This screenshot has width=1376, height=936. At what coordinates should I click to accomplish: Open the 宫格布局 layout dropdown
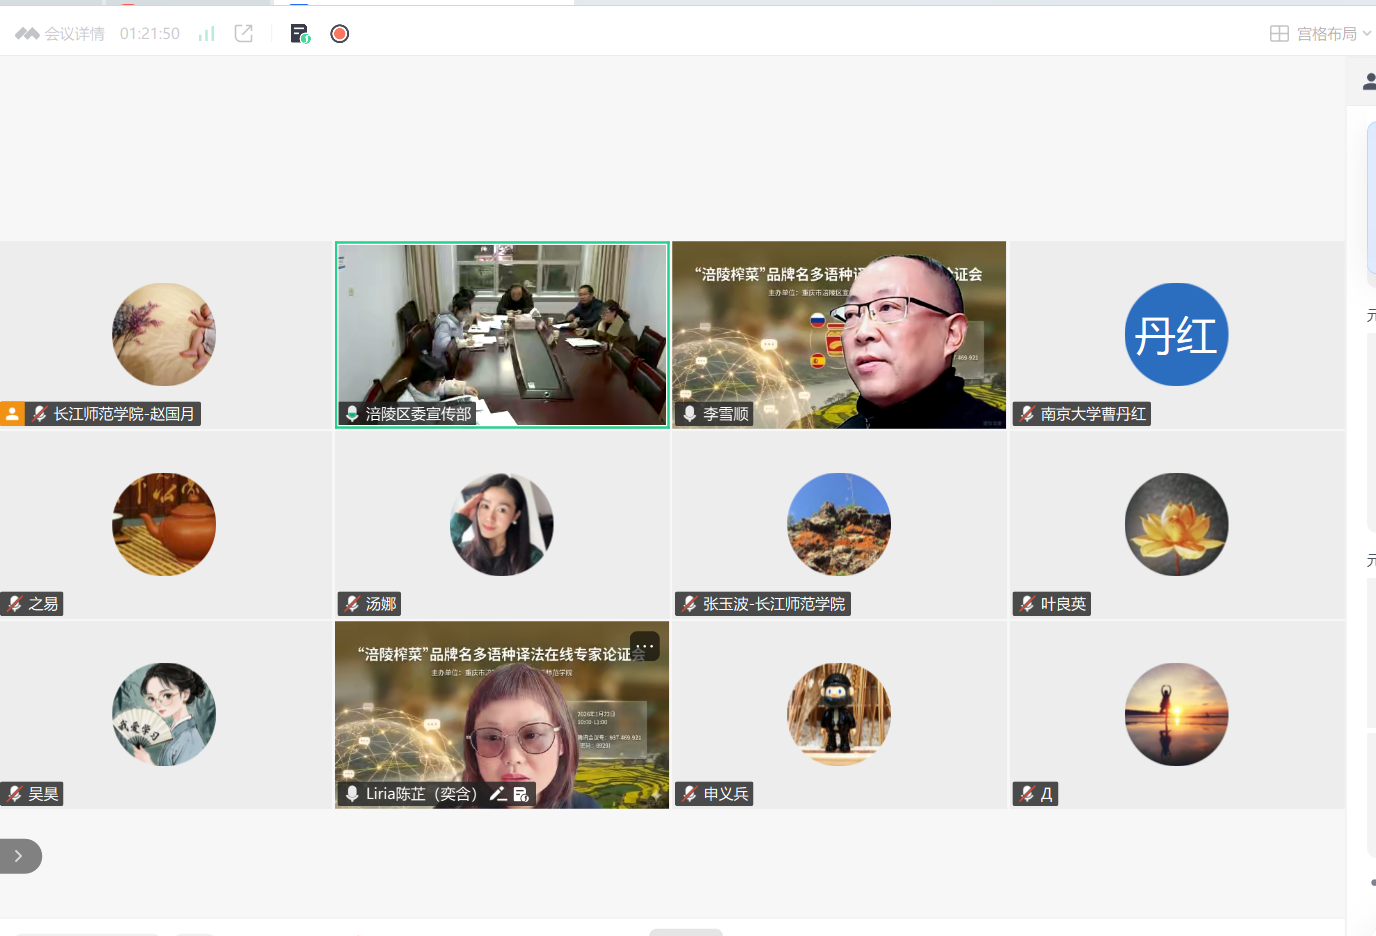tap(1320, 34)
